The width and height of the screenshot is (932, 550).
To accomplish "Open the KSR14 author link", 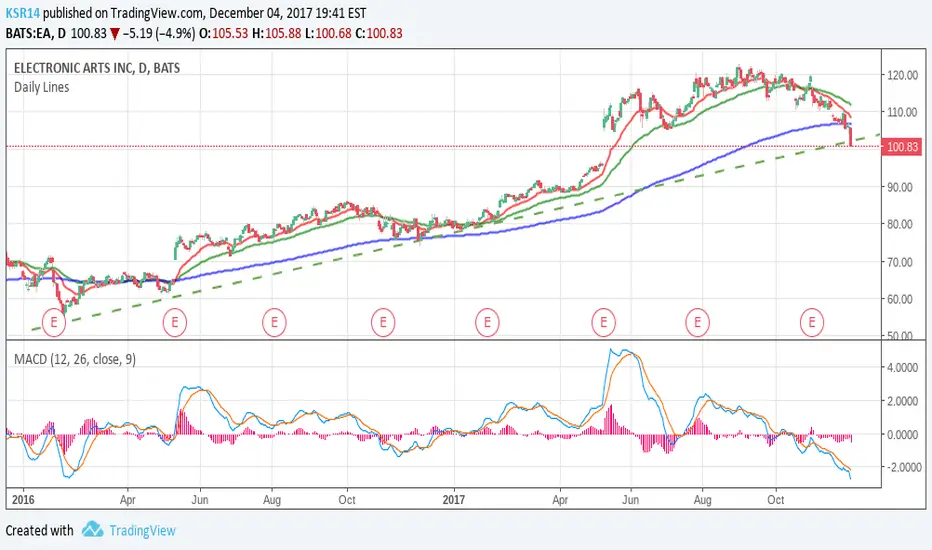I will pos(23,13).
